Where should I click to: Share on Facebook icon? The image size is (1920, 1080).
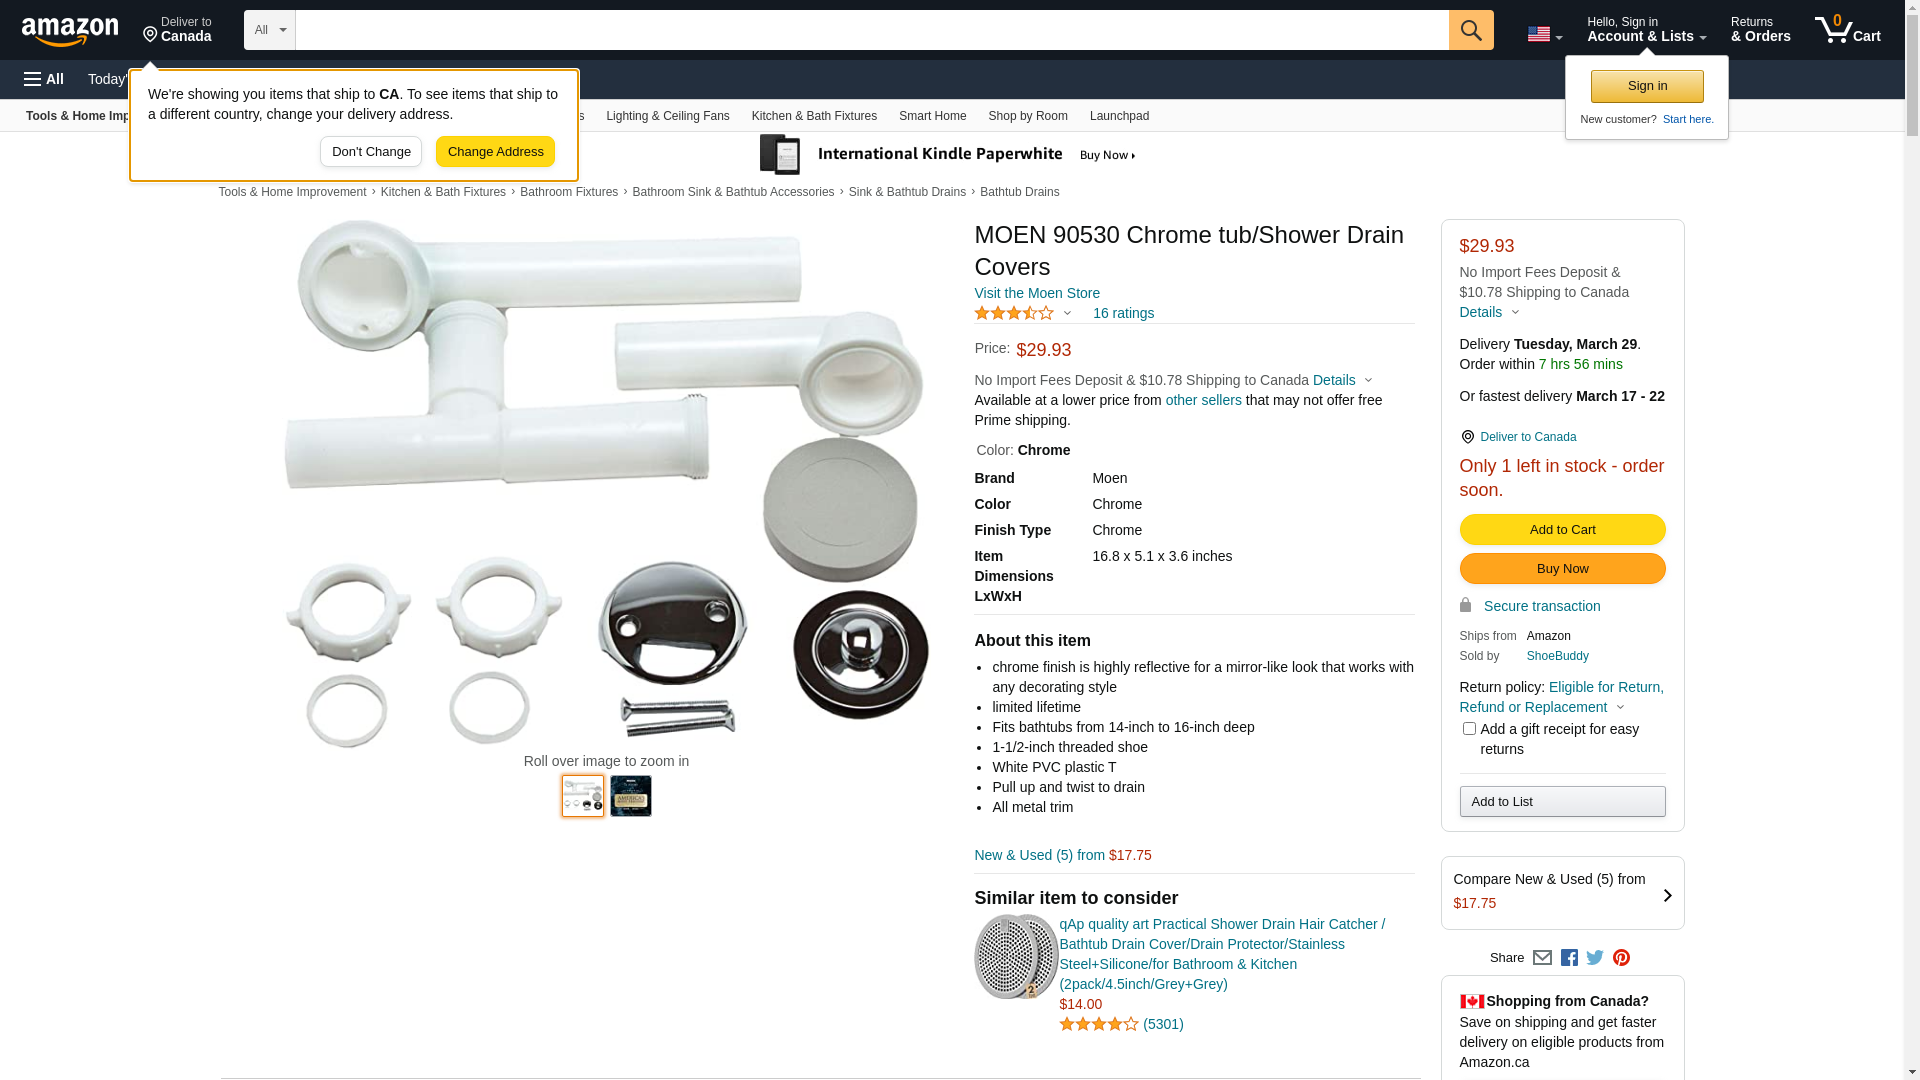1569,958
